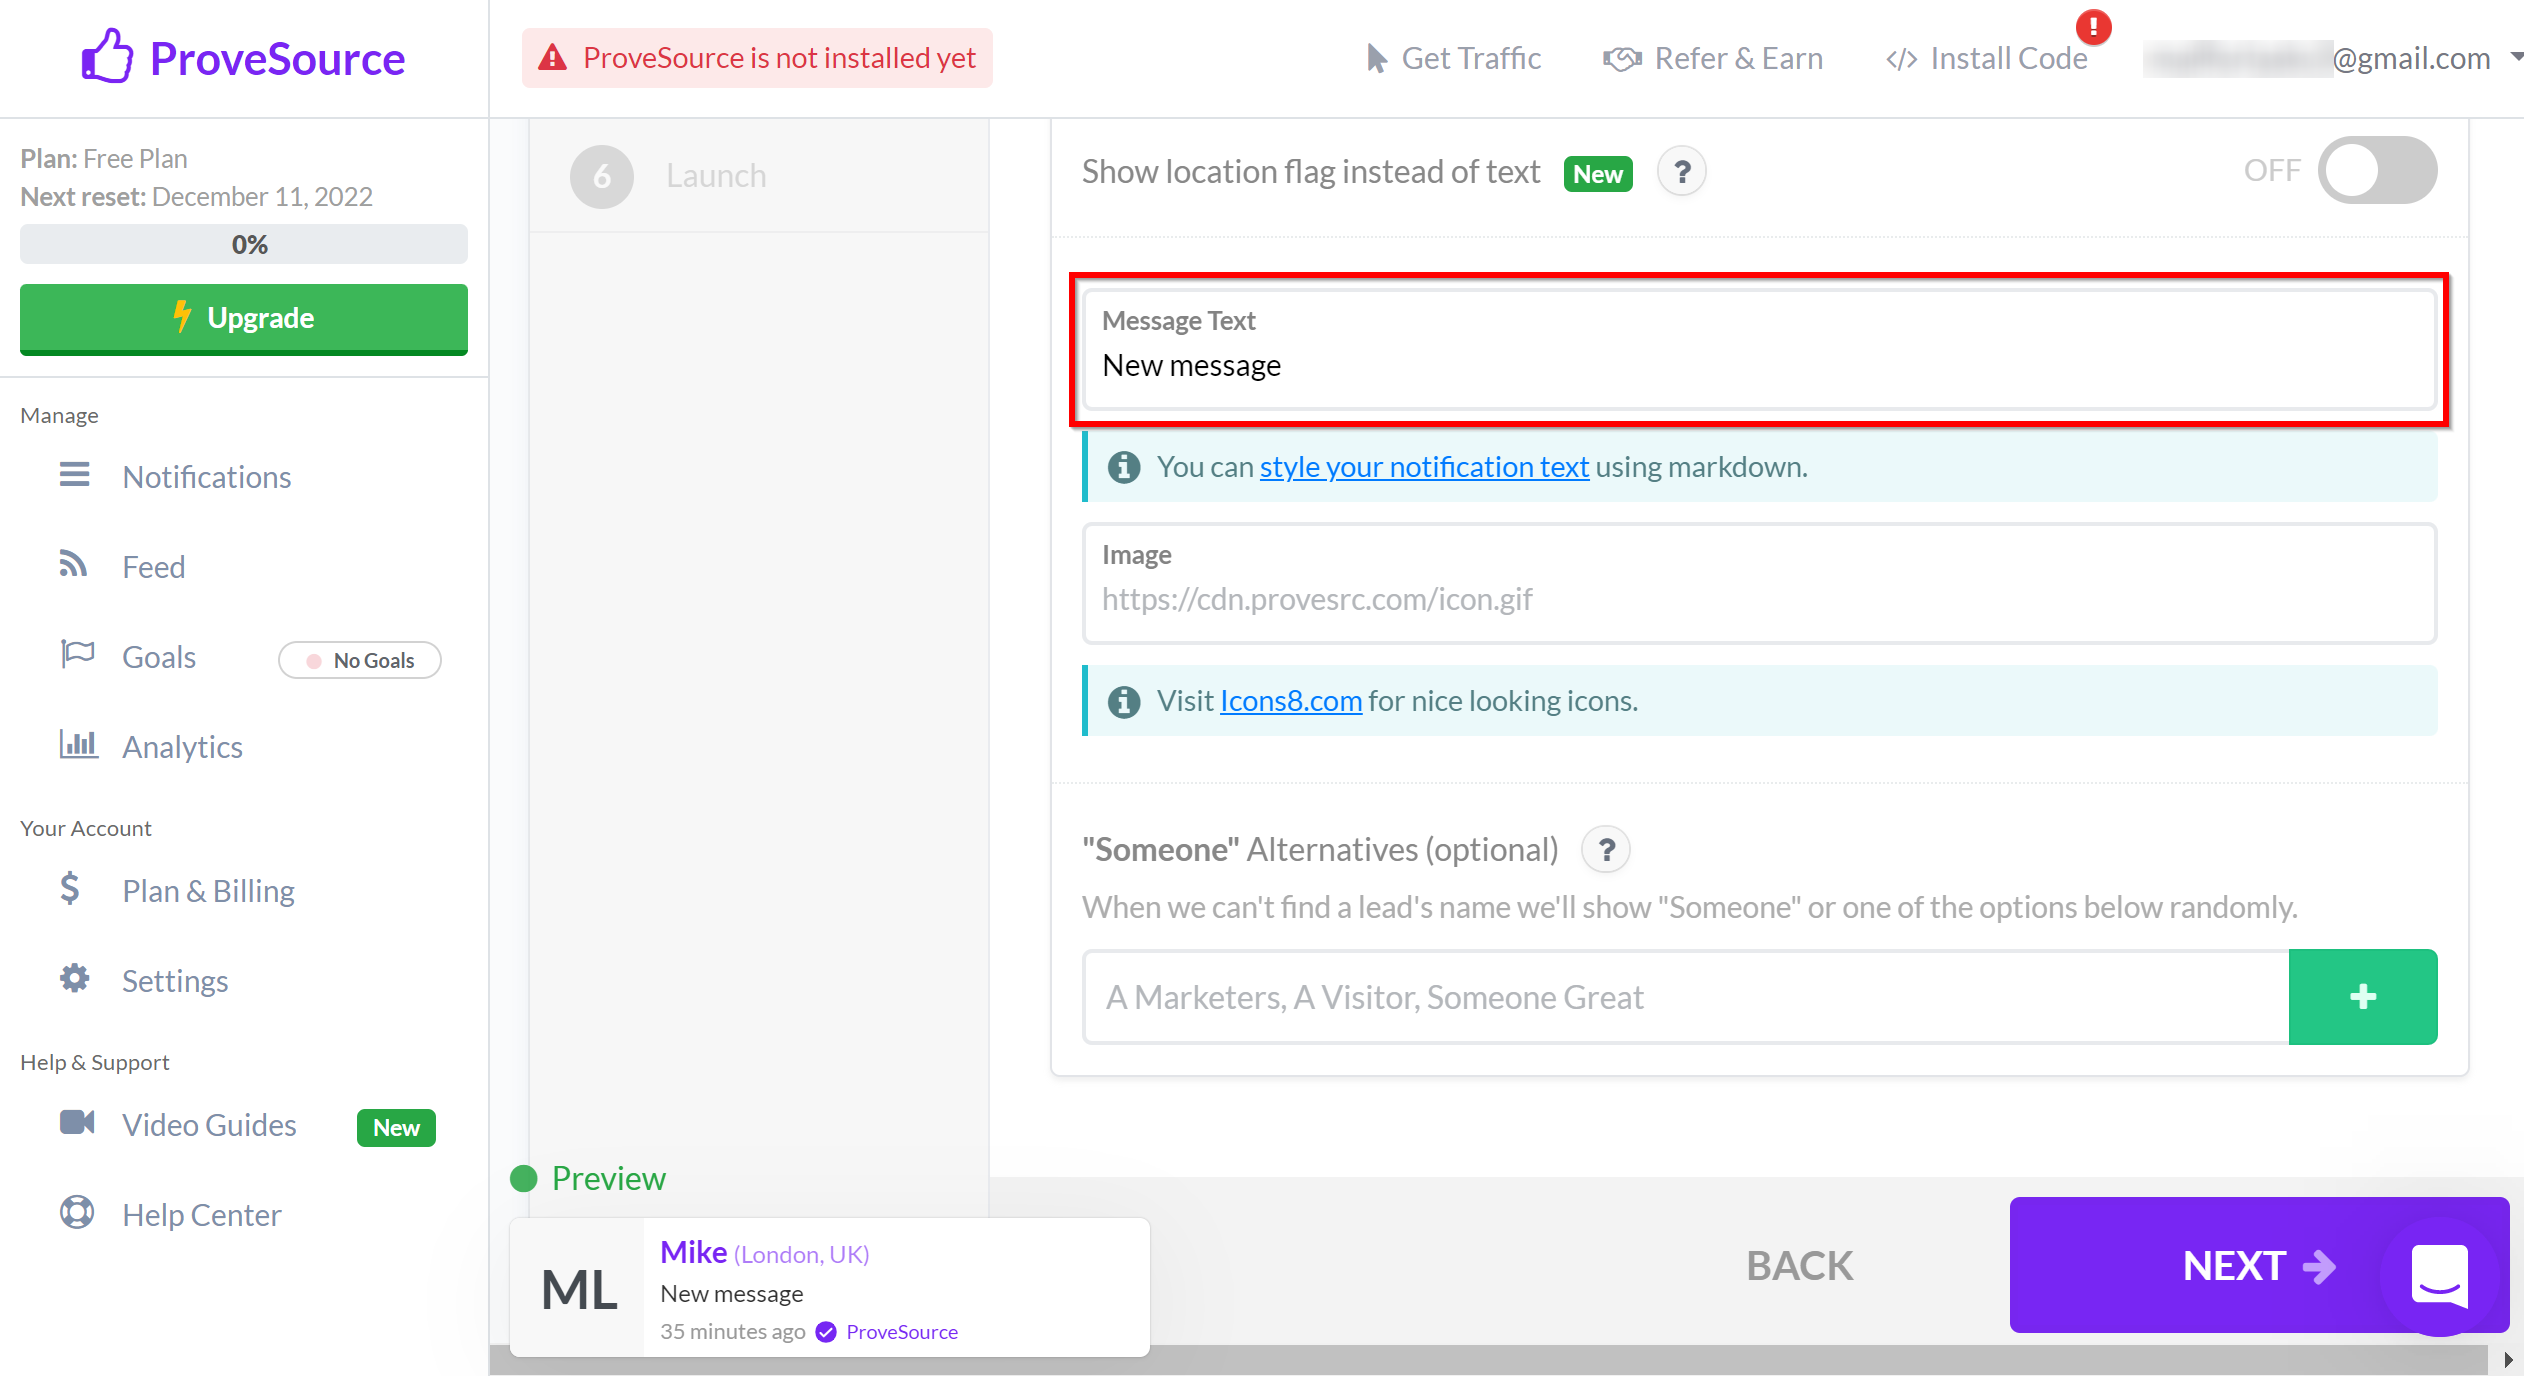Open Video Guides in the sidebar
This screenshot has width=2524, height=1376.
209,1125
